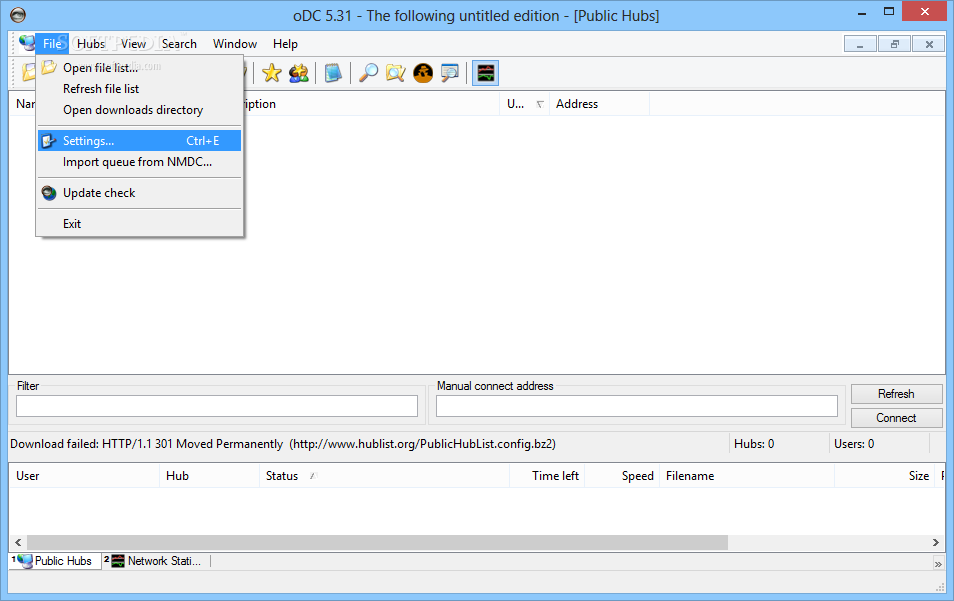Sort transfers by Time left column
Screen dimensions: 954x601
tap(547, 476)
